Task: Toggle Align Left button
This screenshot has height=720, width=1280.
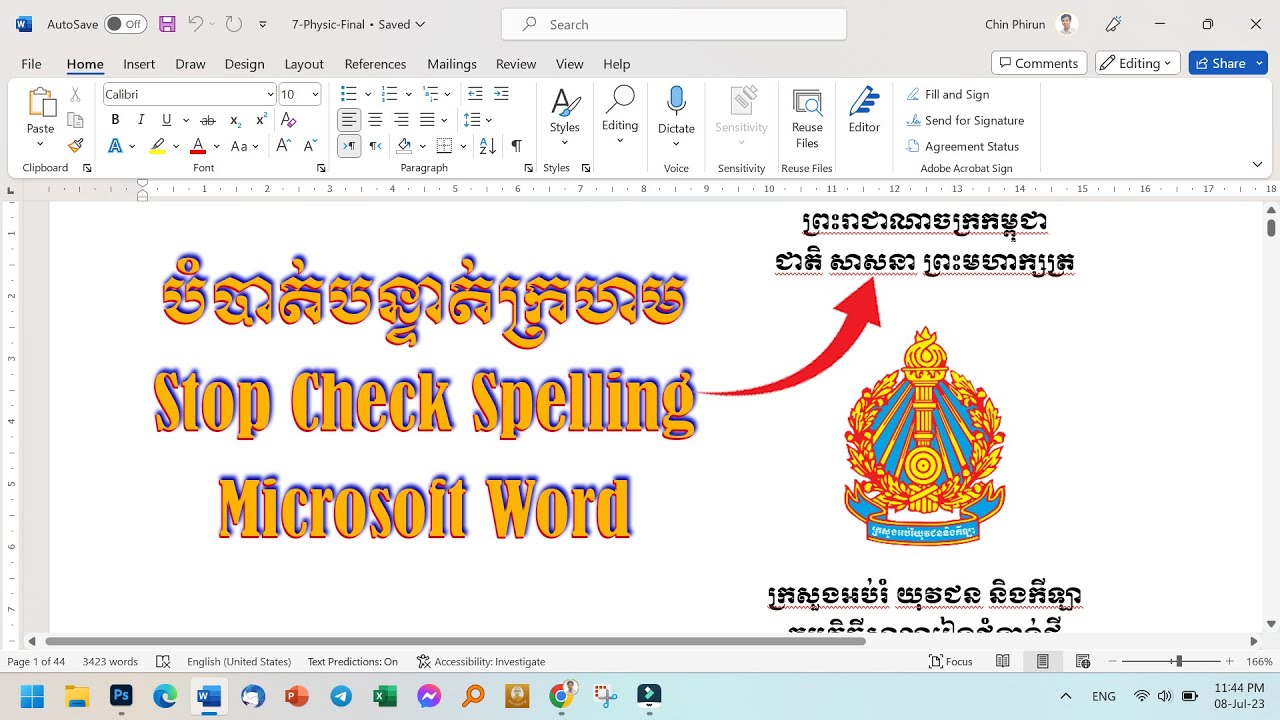Action: (348, 120)
